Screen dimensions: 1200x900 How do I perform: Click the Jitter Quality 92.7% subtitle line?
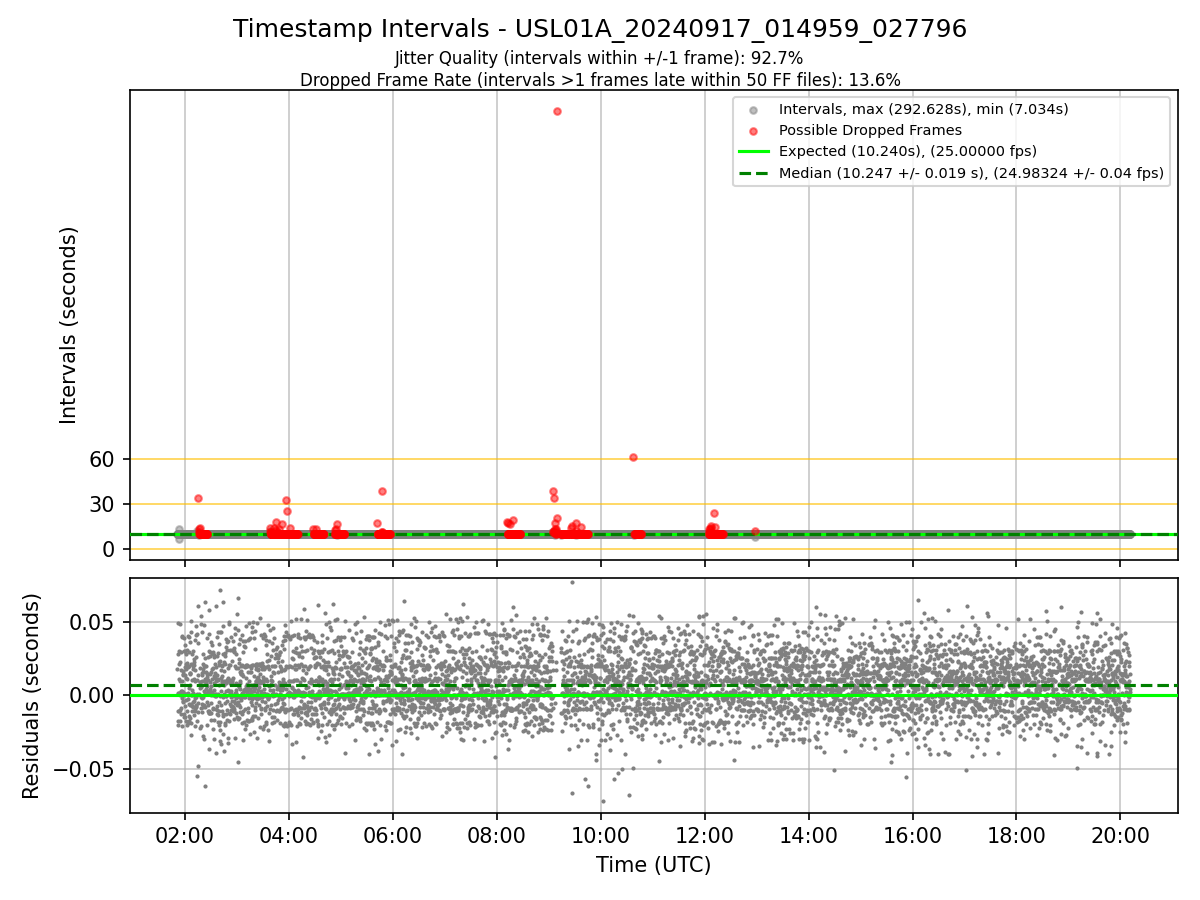click(x=599, y=58)
